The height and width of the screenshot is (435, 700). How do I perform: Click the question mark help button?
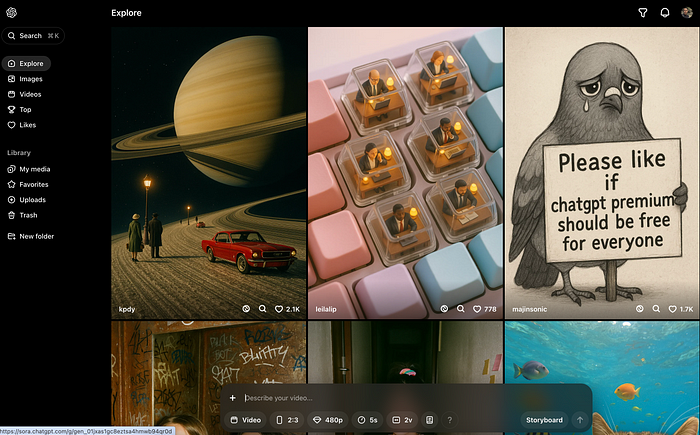(x=450, y=420)
